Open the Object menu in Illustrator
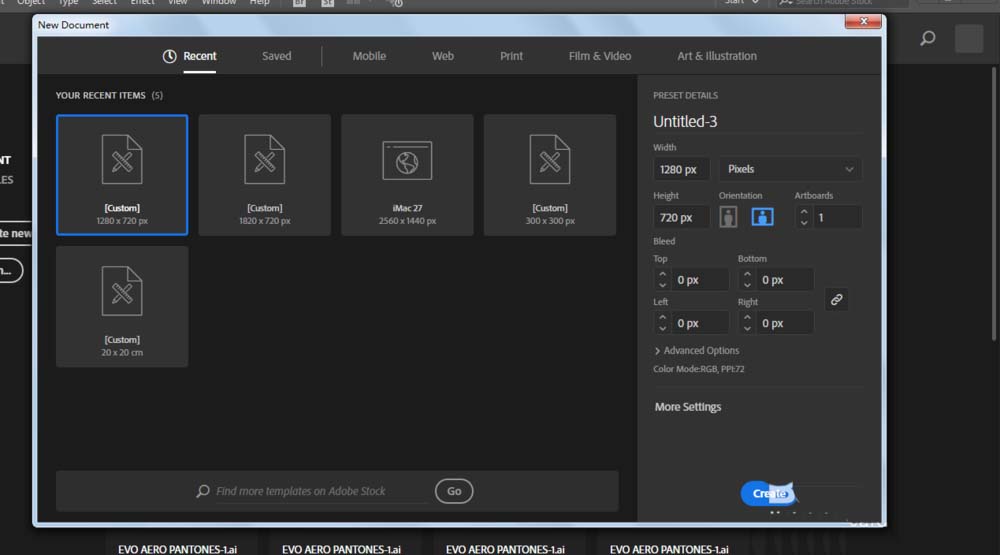Image resolution: width=1000 pixels, height=555 pixels. [x=31, y=3]
